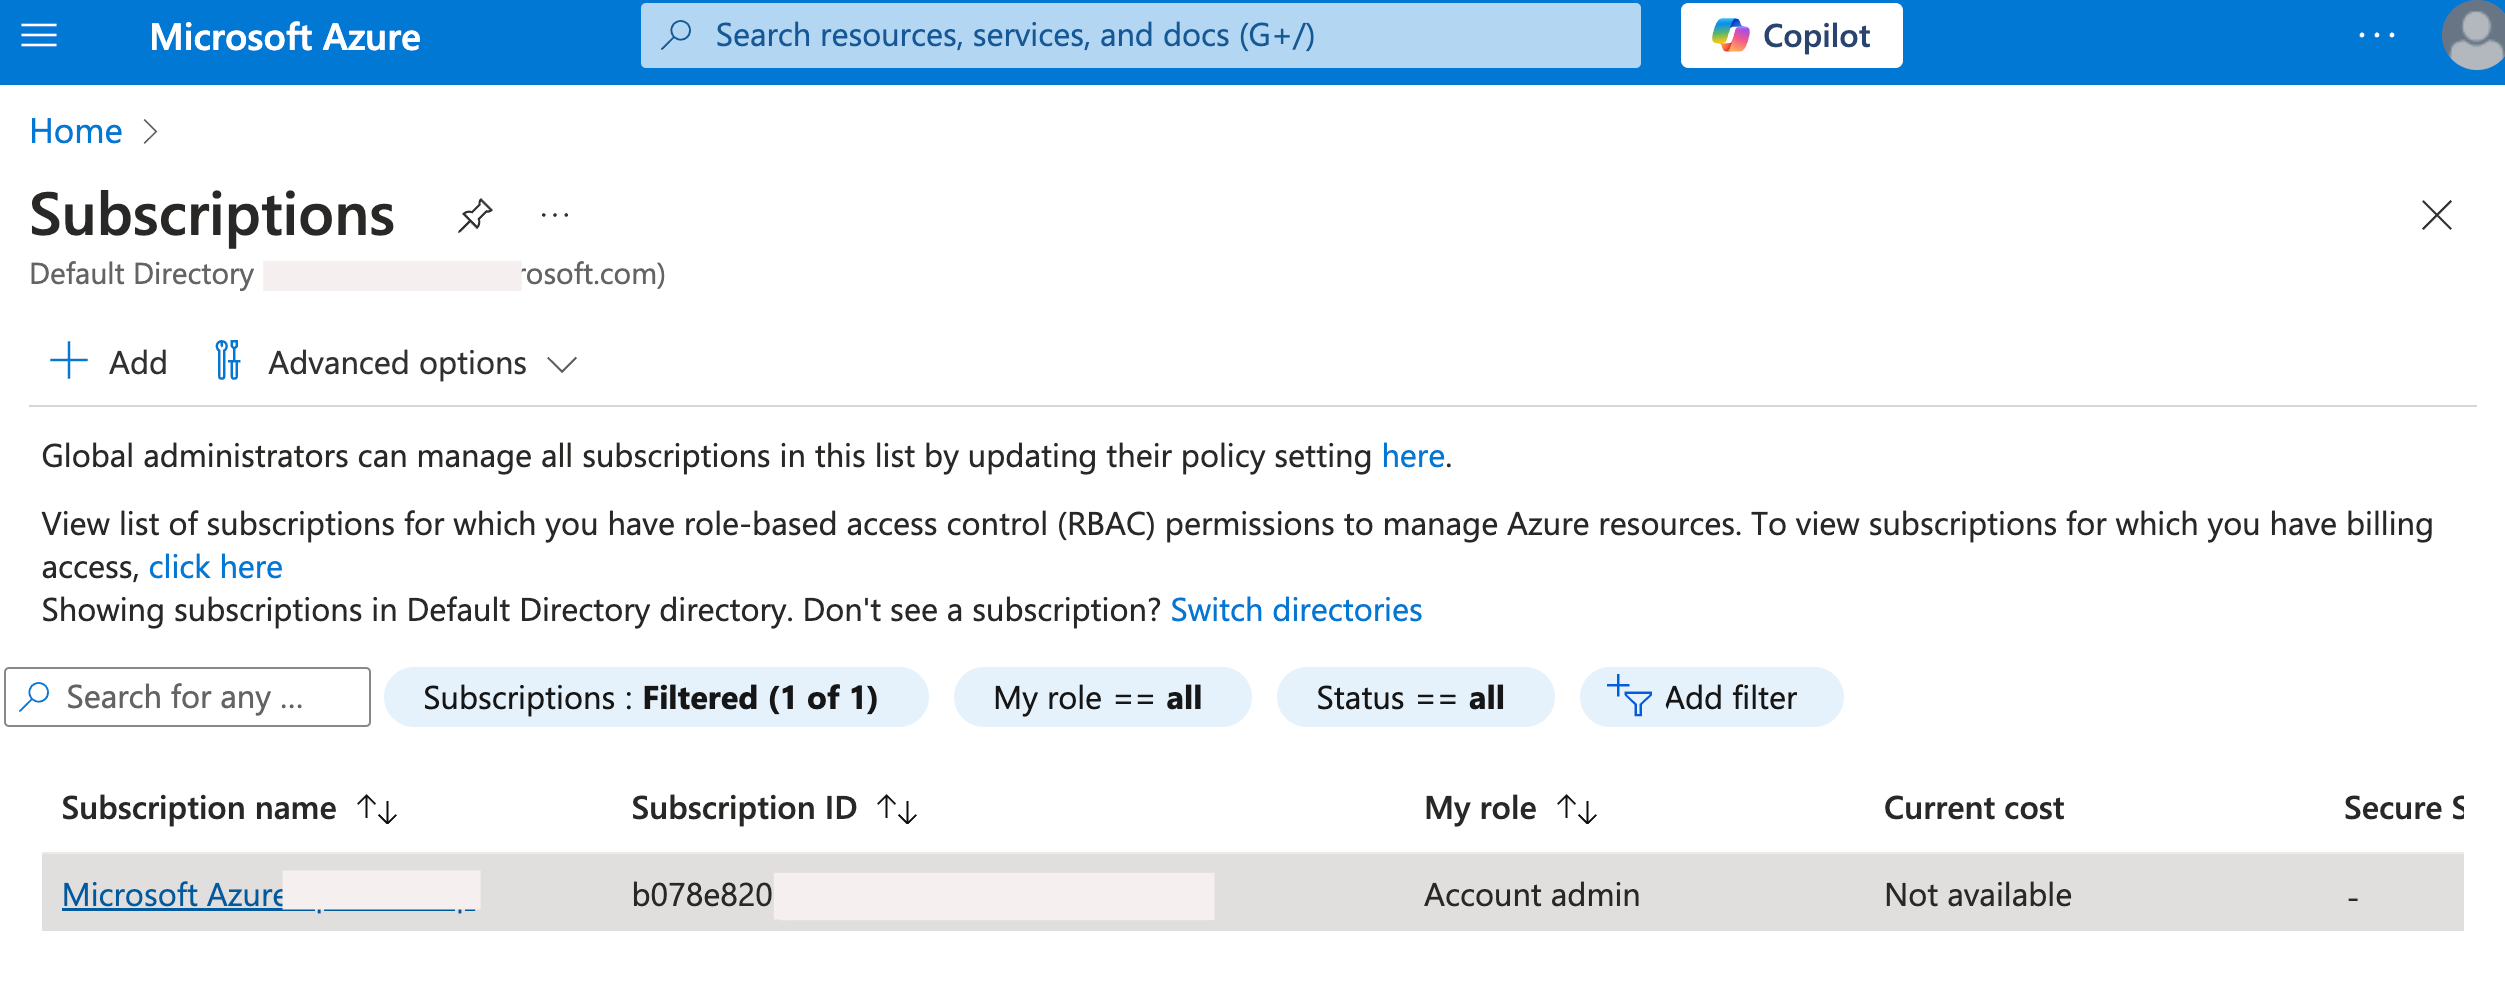Focus the global resource search box
The height and width of the screenshot is (990, 2505).
click(1140, 36)
